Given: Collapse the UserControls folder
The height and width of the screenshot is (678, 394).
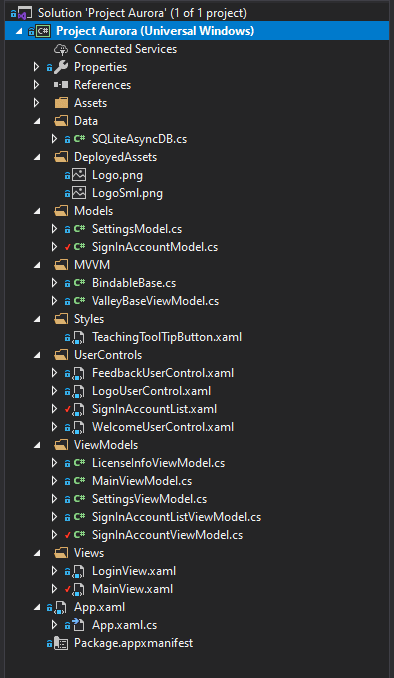Looking at the screenshot, I should click(x=37, y=355).
